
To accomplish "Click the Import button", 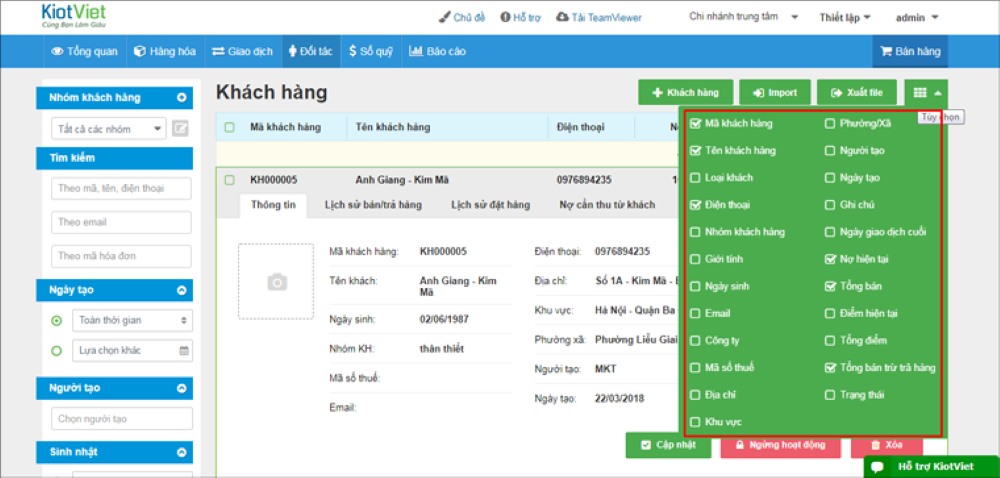I will (x=775, y=92).
